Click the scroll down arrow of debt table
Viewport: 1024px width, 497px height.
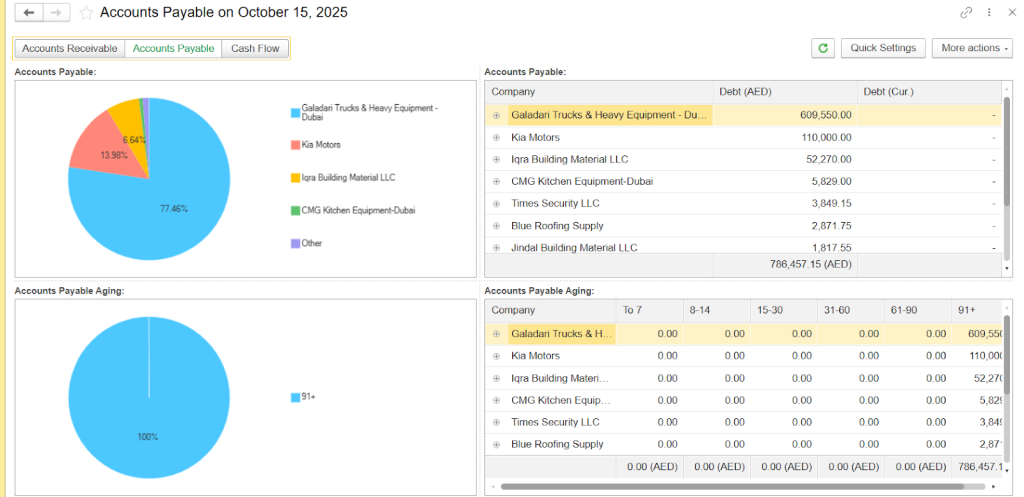[x=1006, y=268]
